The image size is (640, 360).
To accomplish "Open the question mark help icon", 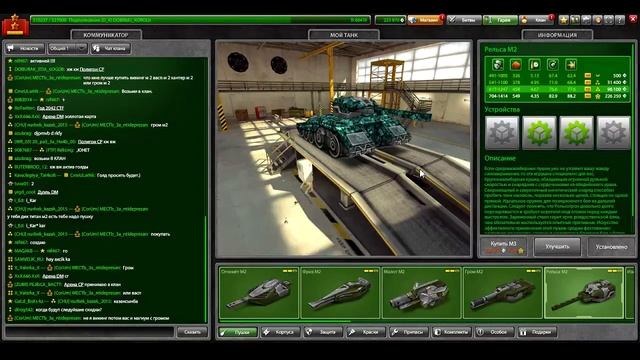I will [x=620, y=20].
